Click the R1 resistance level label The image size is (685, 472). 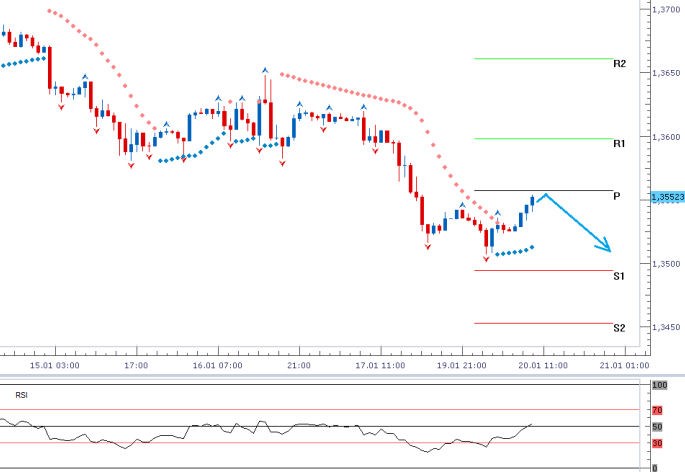(619, 144)
